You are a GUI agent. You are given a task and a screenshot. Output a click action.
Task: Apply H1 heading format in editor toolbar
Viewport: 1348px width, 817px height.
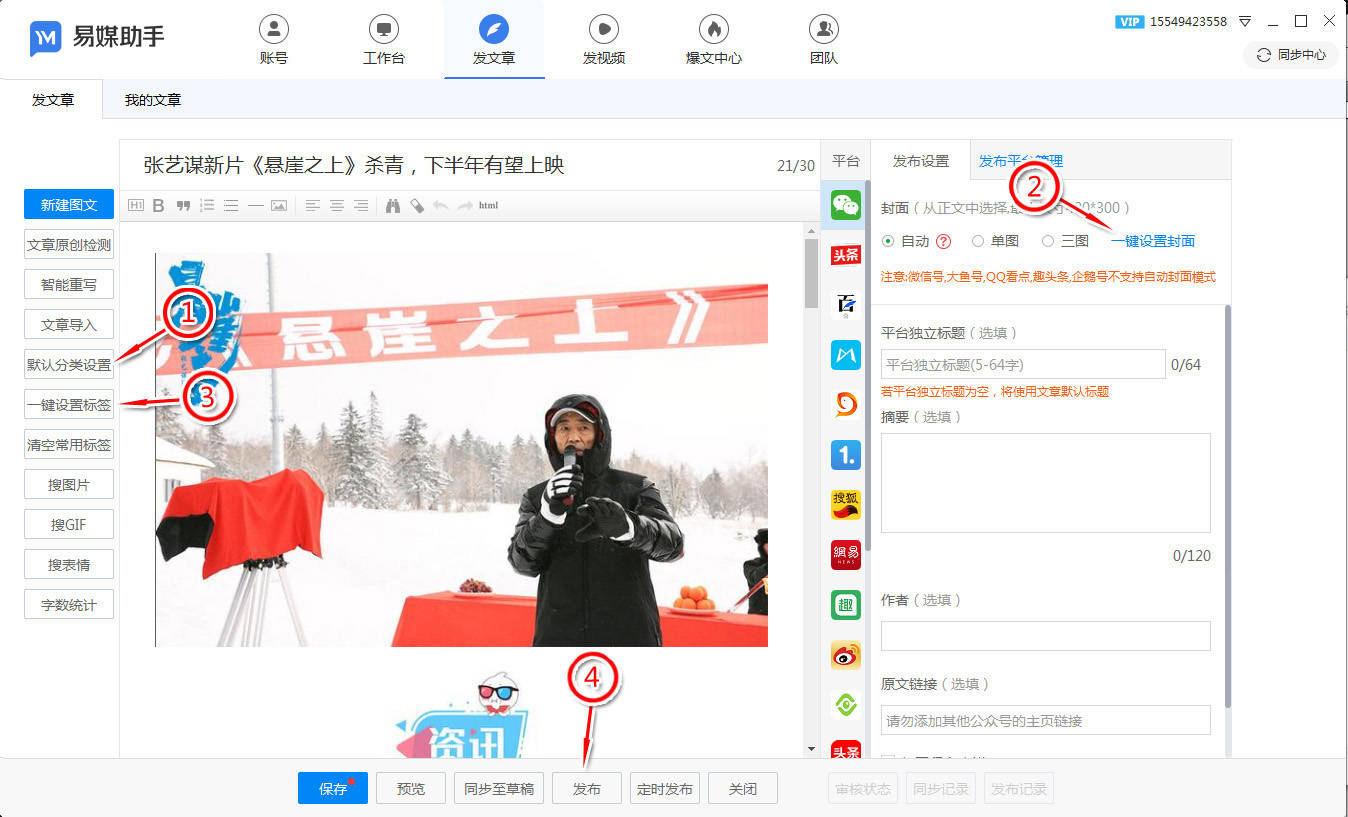(x=137, y=206)
